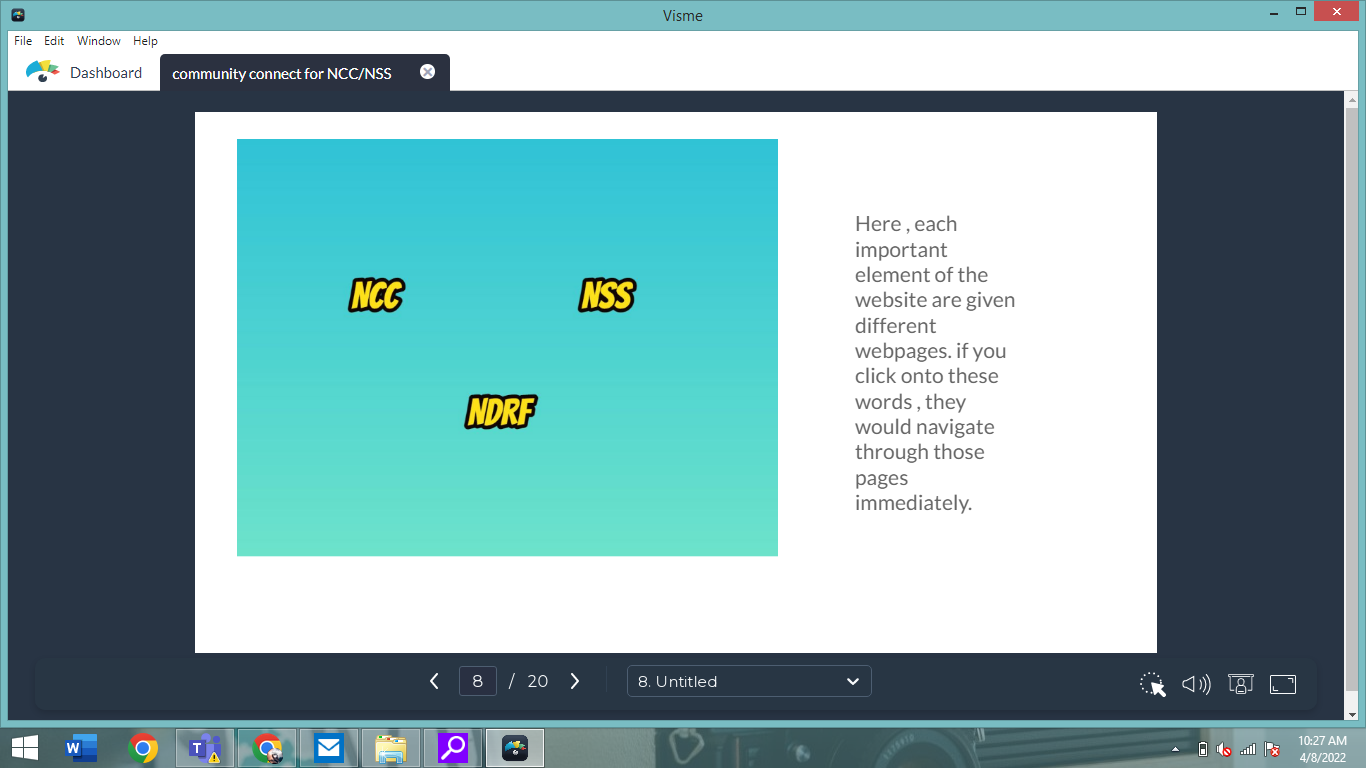Open second Chrome profile taskbar icon
The image size is (1366, 768).
[x=267, y=748]
